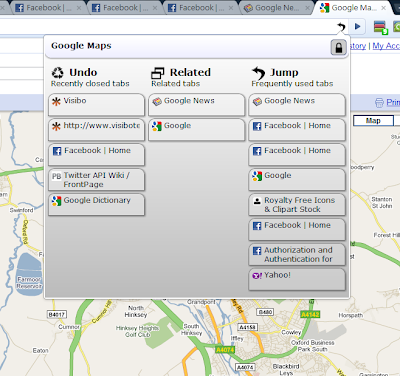Open the My Account link
This screenshot has width=400, height=376.
(386, 46)
